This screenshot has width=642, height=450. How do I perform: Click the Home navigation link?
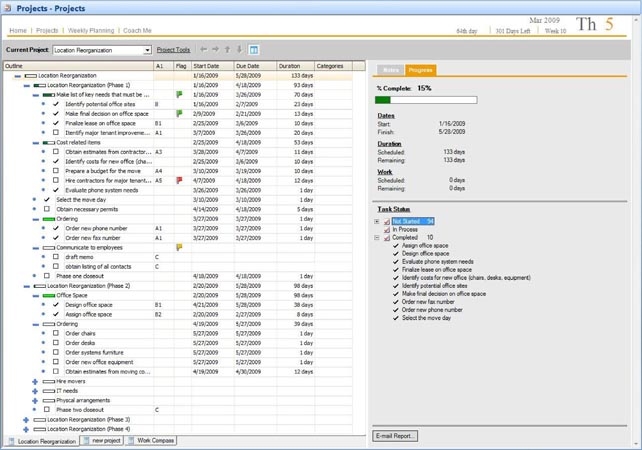pos(18,30)
